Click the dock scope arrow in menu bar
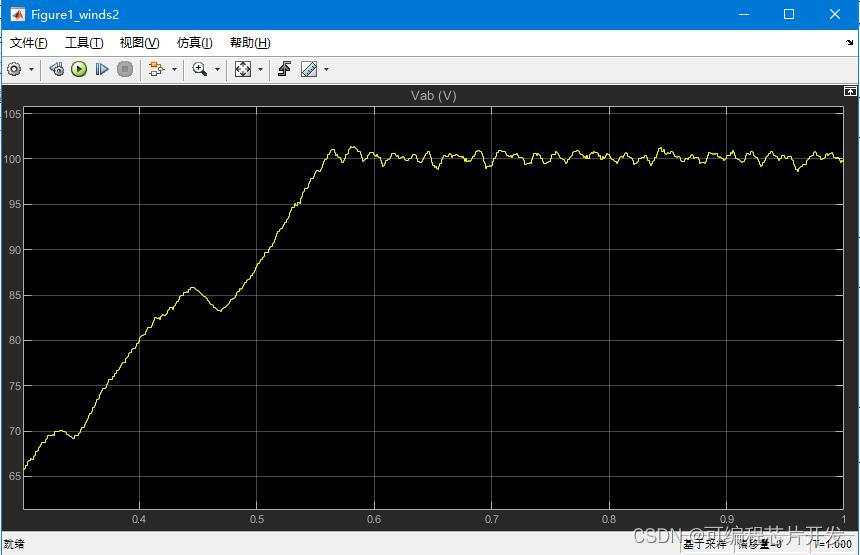 coord(850,42)
